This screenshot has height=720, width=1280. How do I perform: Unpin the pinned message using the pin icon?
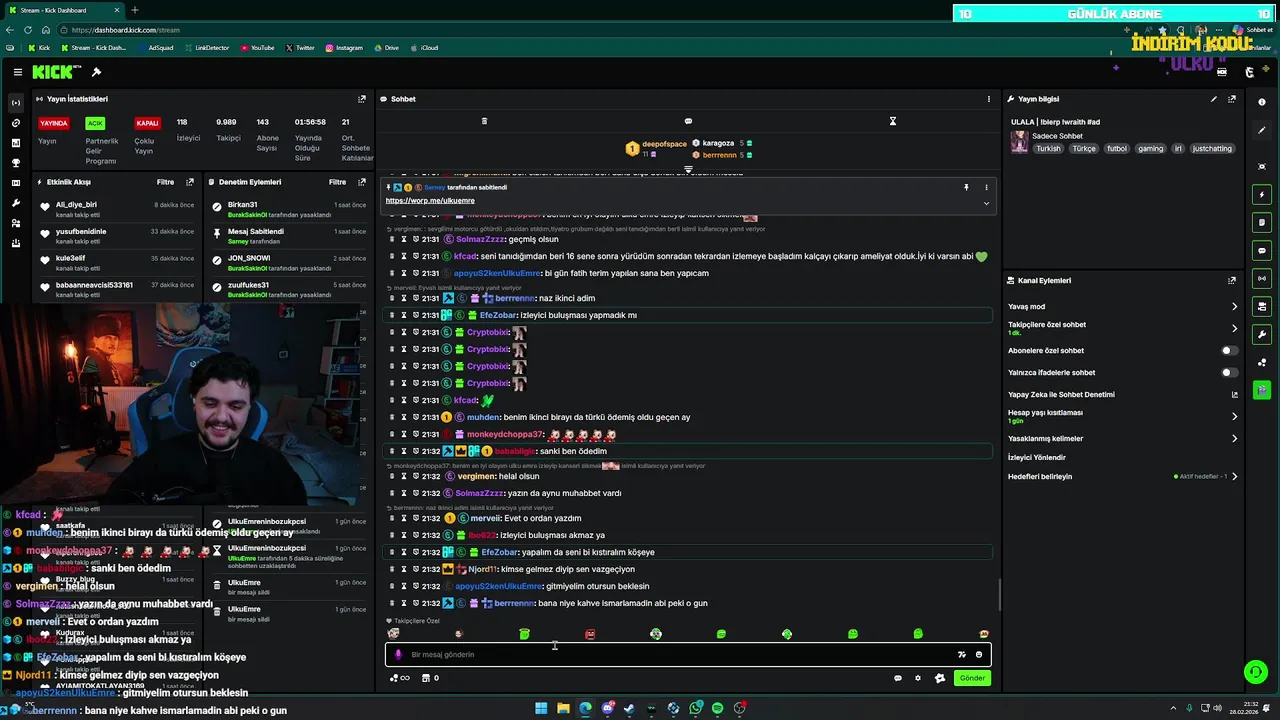(966, 187)
